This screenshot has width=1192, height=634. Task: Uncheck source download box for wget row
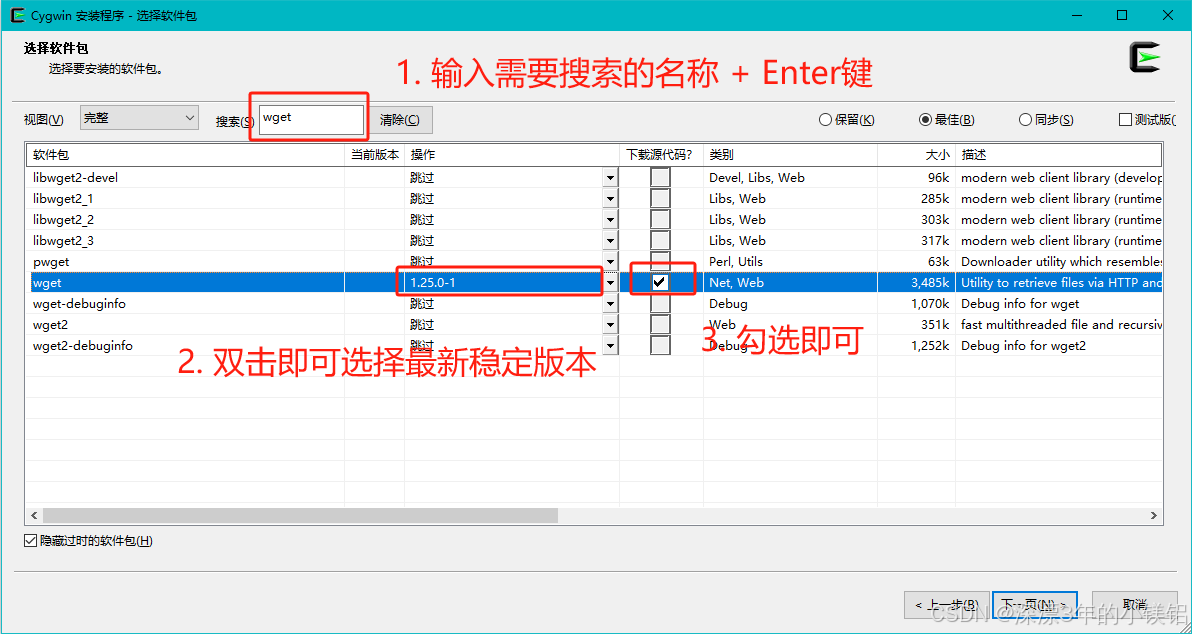(x=660, y=282)
